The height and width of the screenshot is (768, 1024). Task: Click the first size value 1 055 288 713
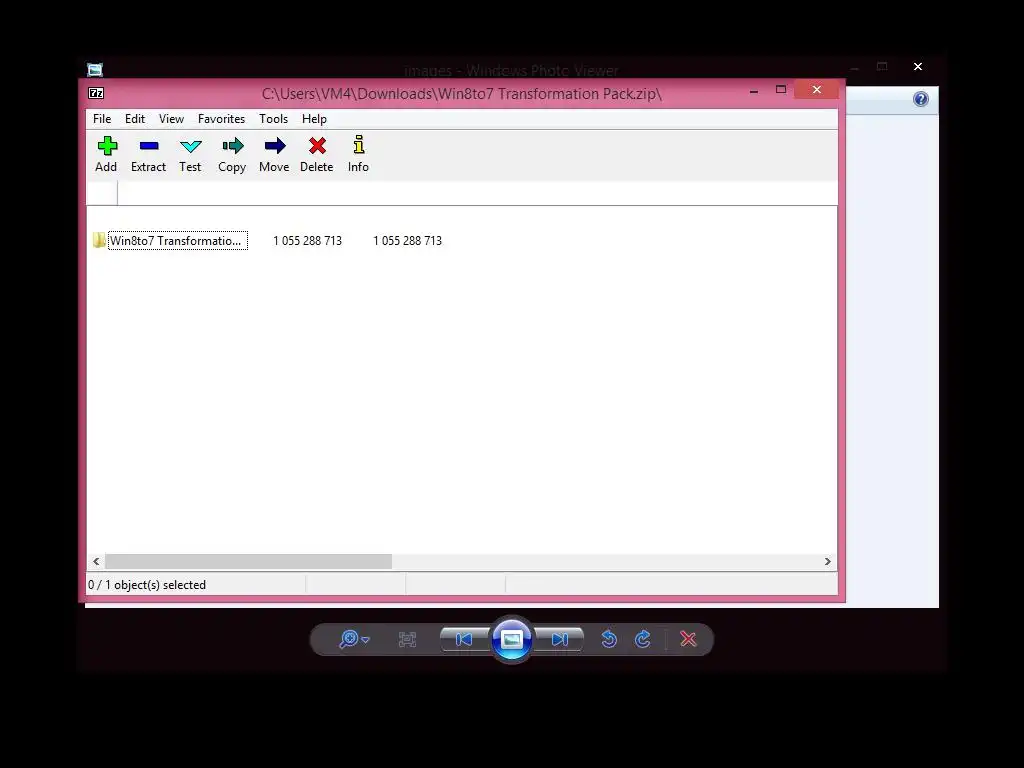coord(308,241)
